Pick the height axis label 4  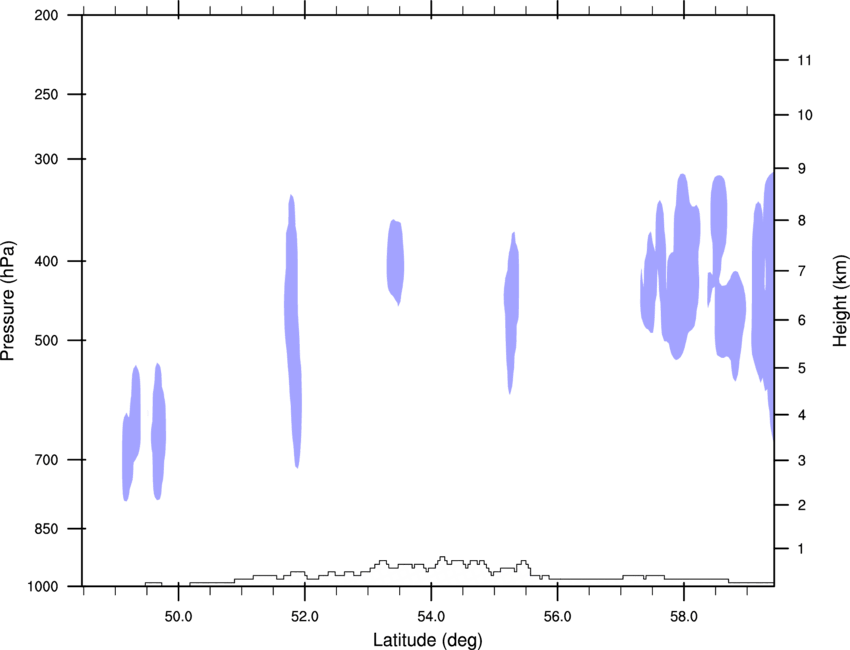pyautogui.click(x=802, y=415)
